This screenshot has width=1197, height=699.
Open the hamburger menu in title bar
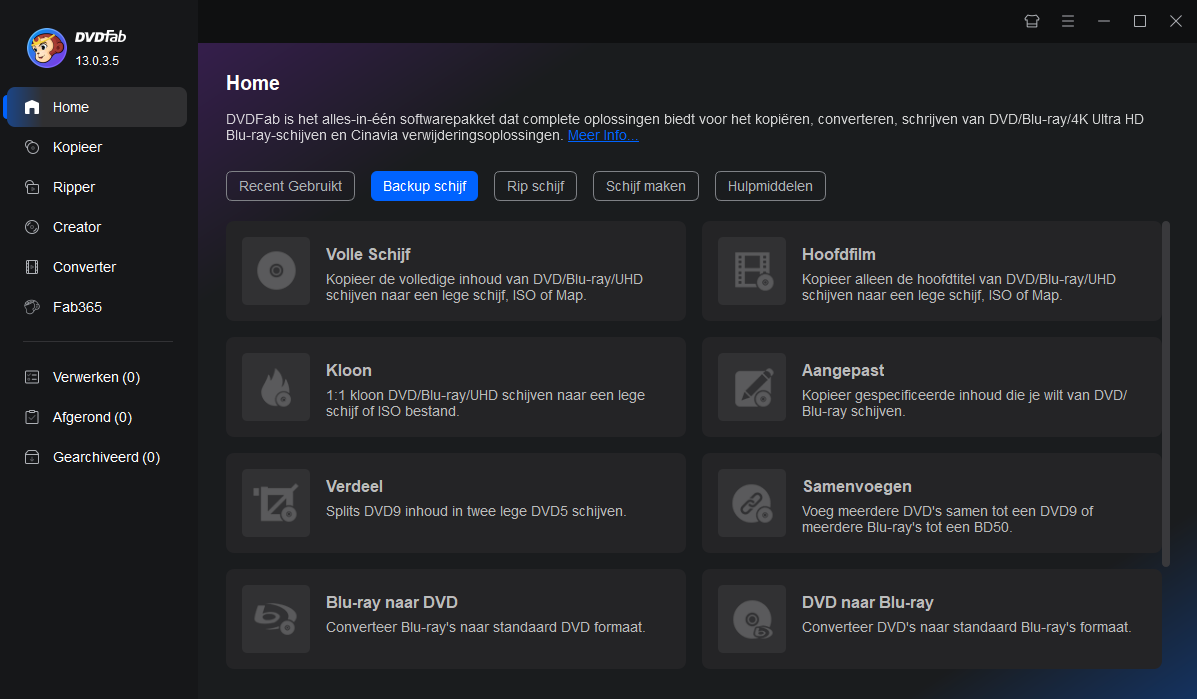coord(1068,21)
